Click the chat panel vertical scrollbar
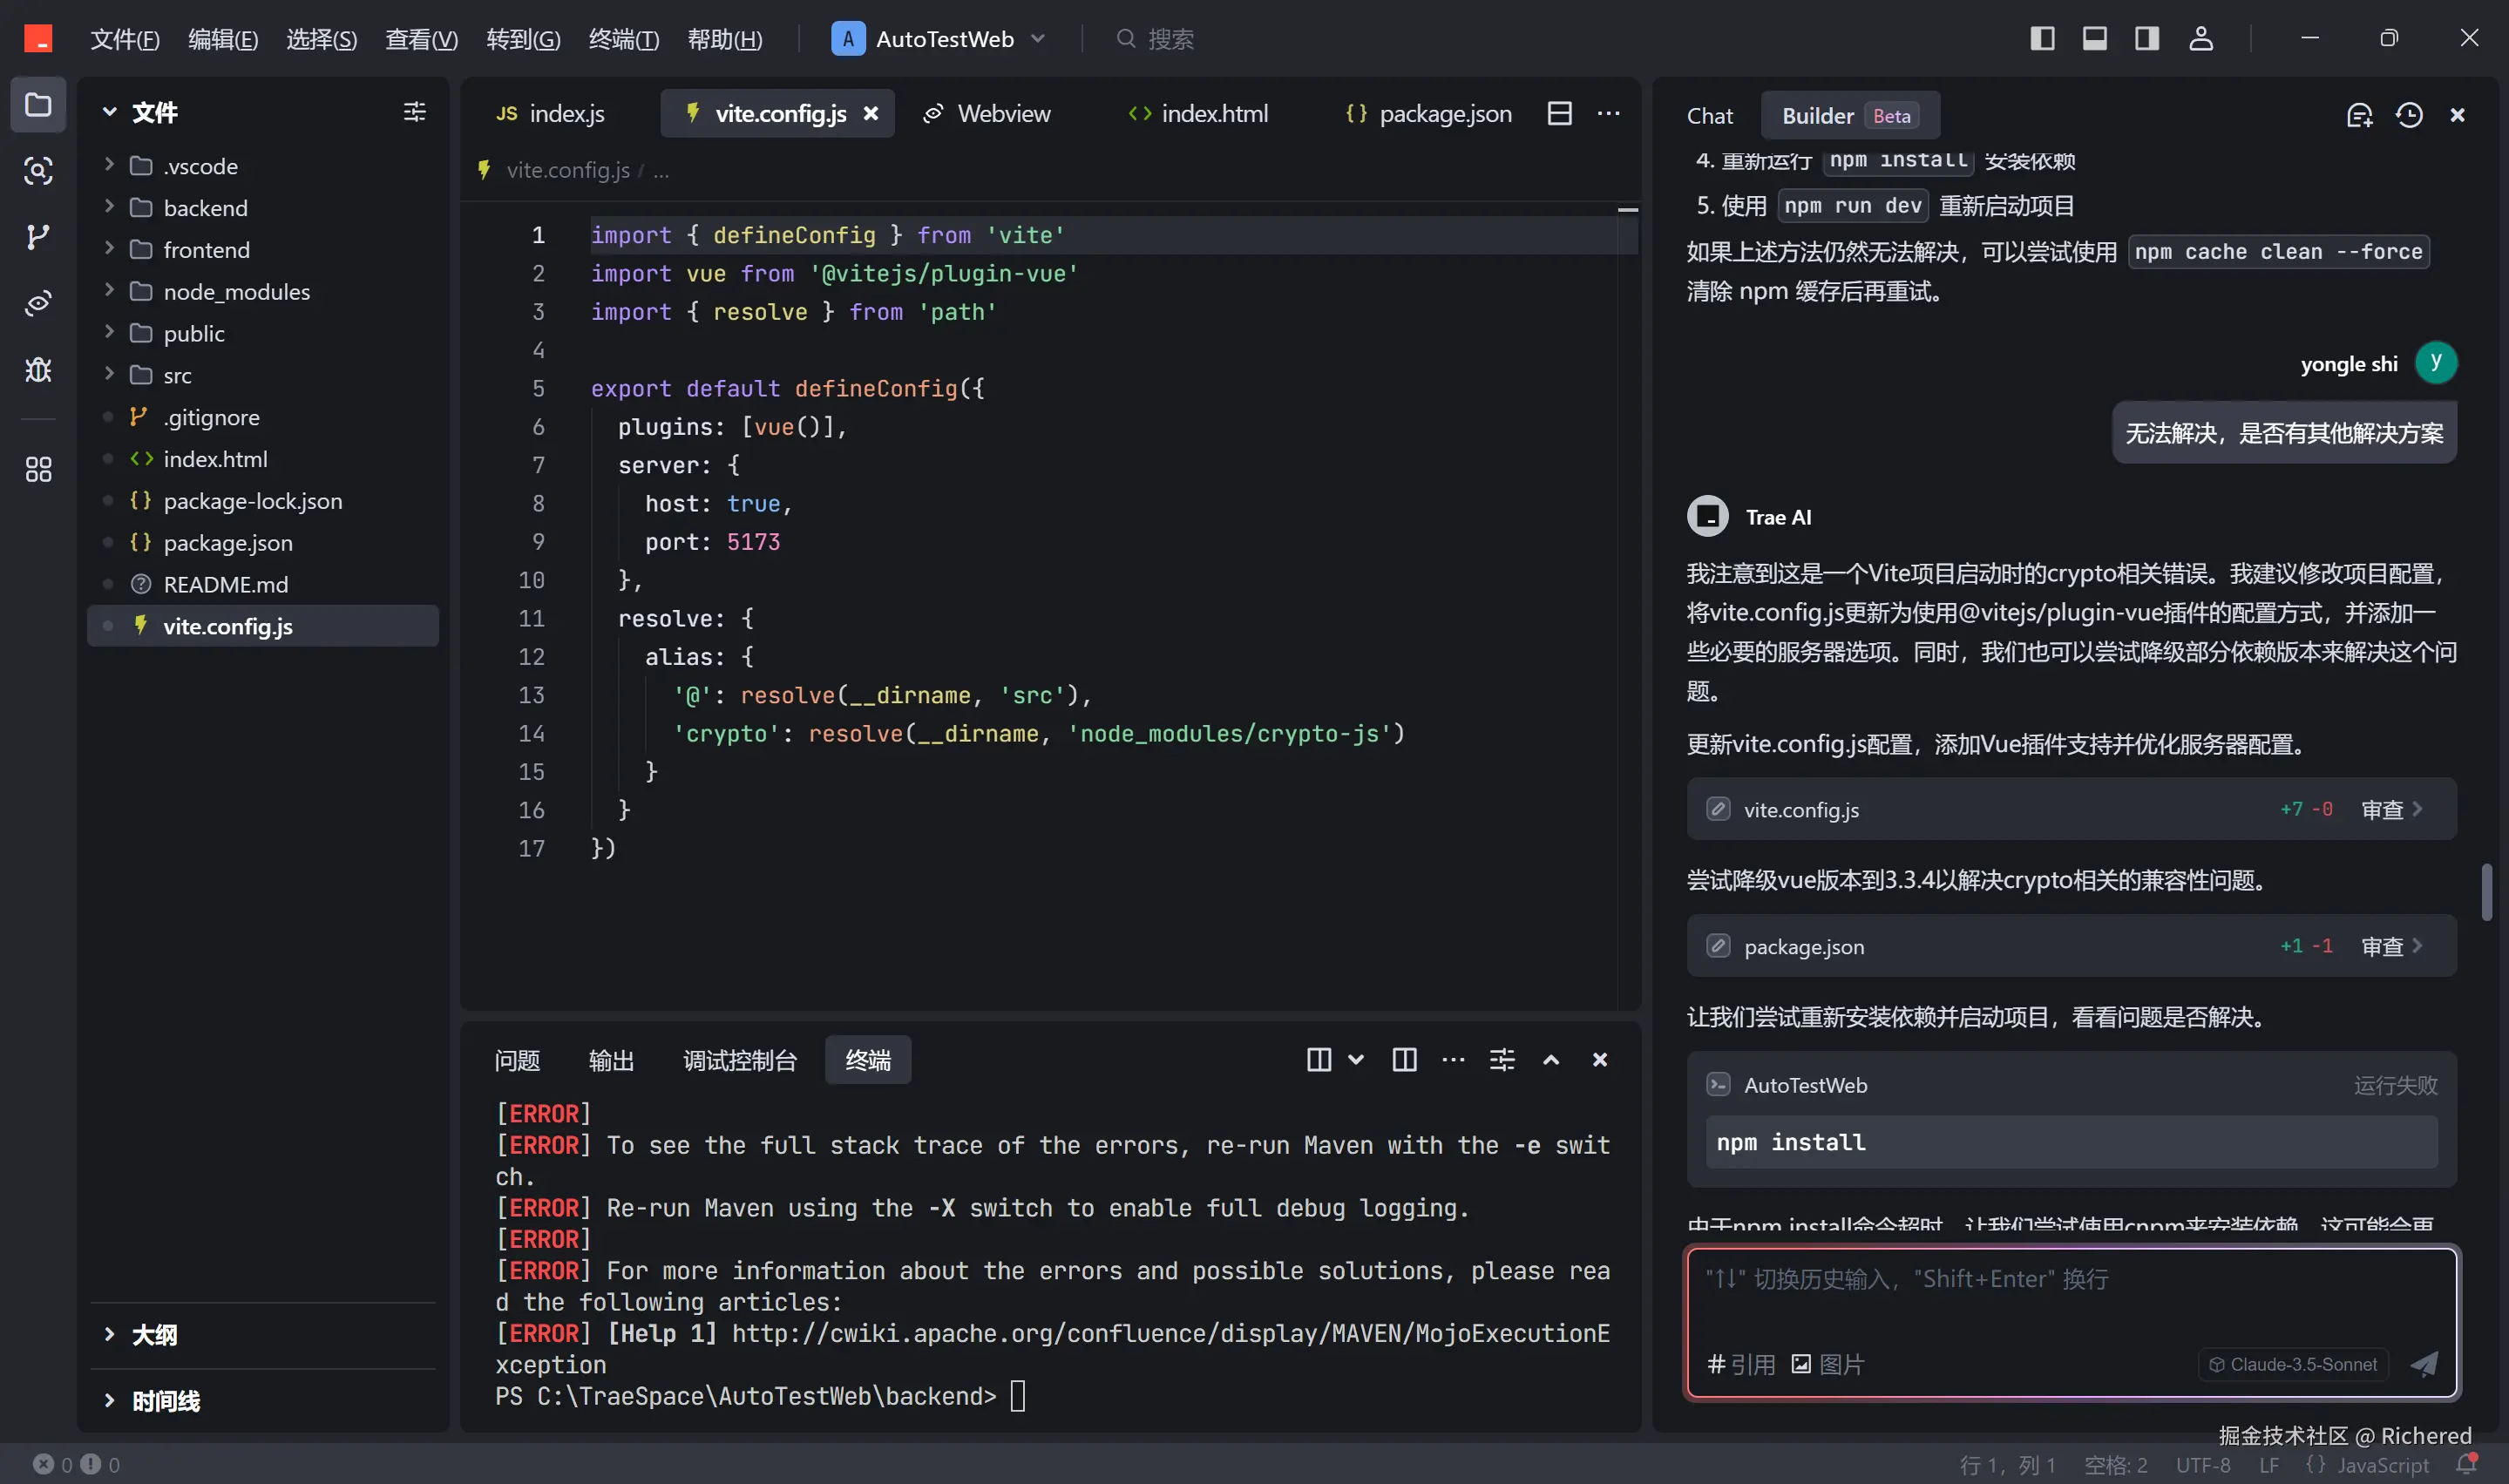This screenshot has height=1484, width=2509. tap(2486, 892)
